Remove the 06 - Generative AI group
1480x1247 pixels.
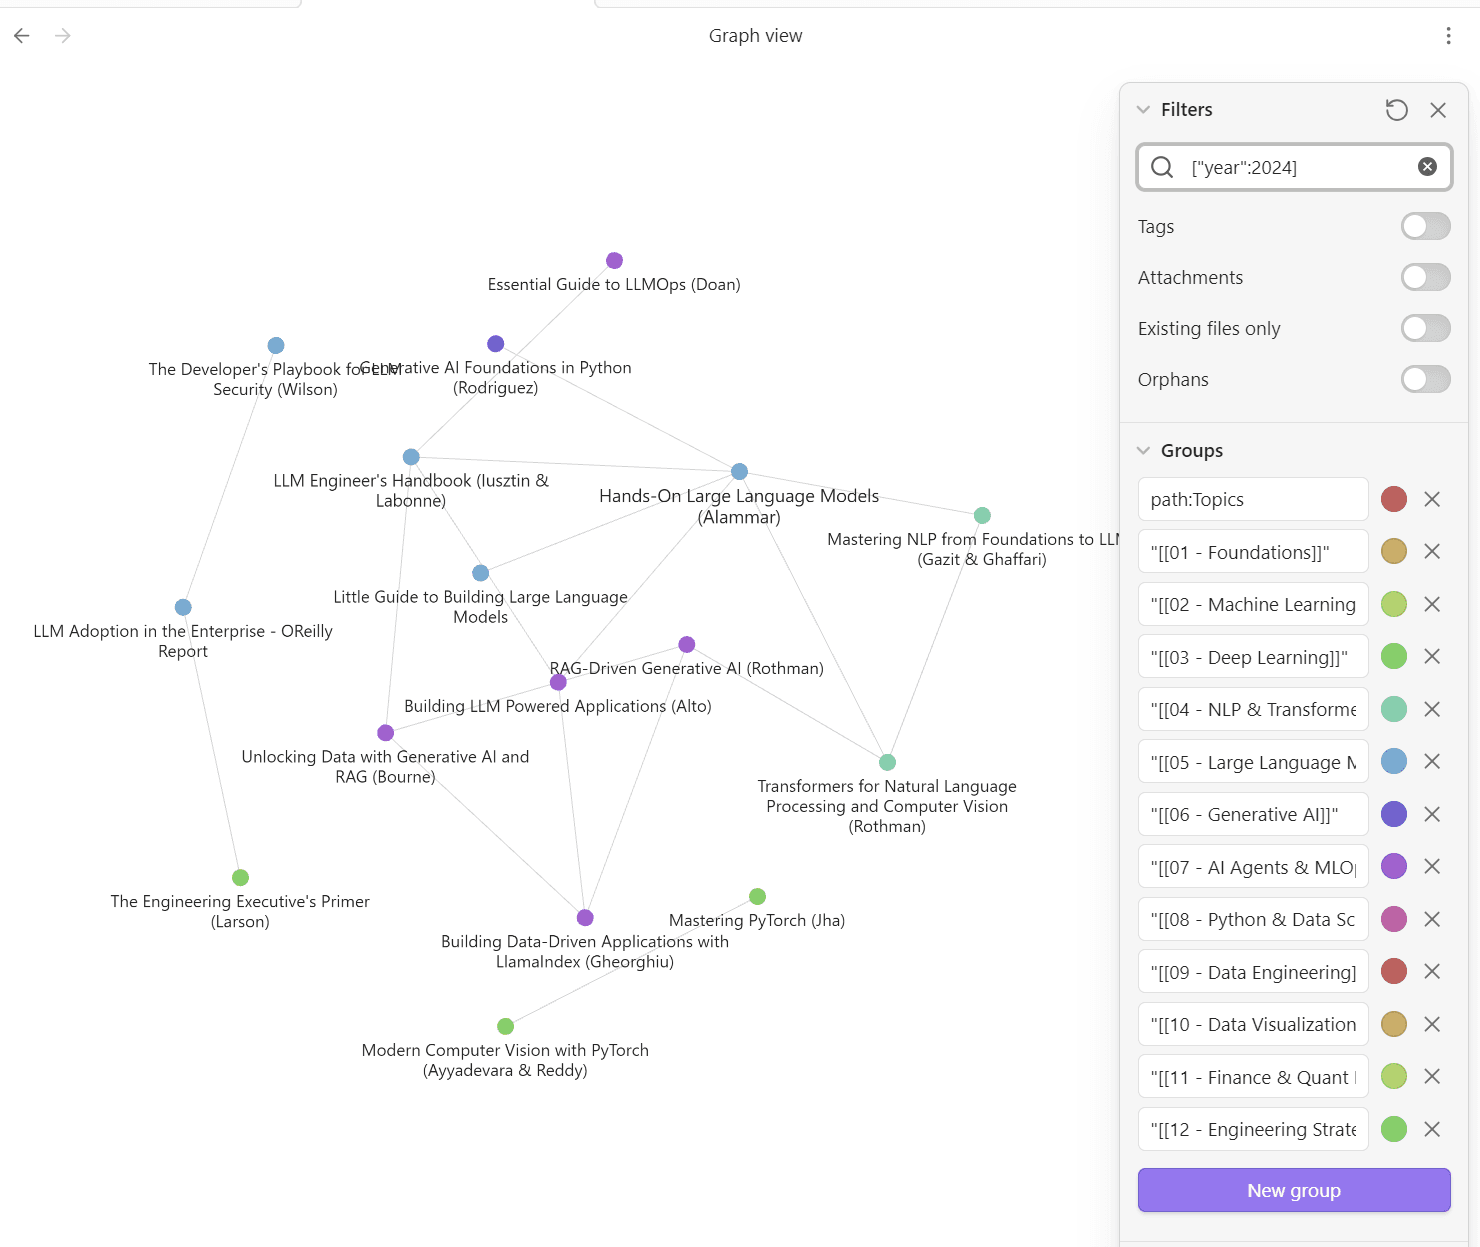click(x=1432, y=814)
